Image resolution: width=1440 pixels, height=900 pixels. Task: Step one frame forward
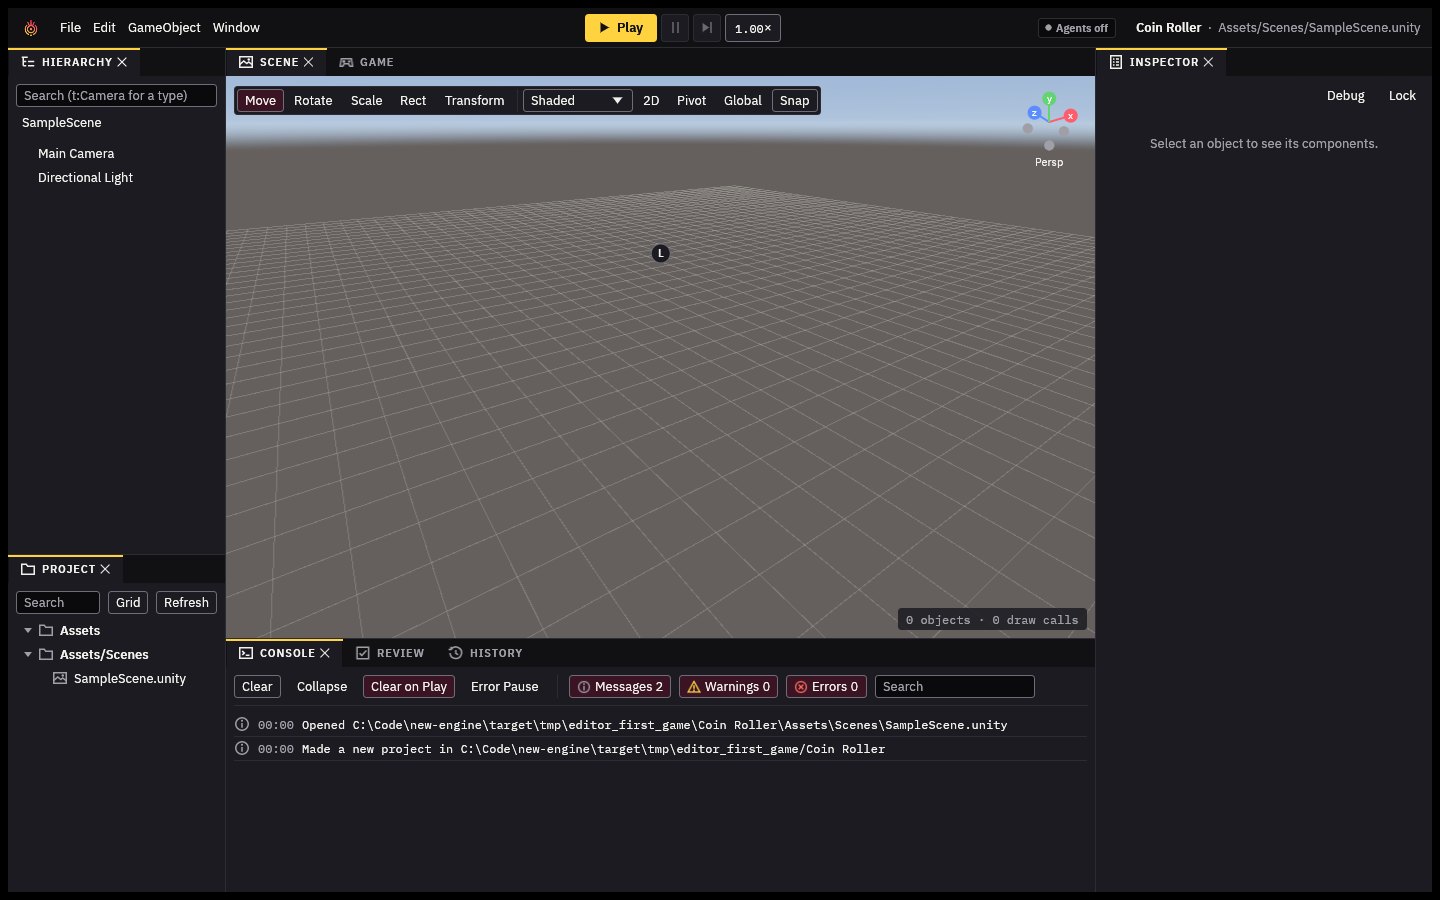tap(707, 28)
